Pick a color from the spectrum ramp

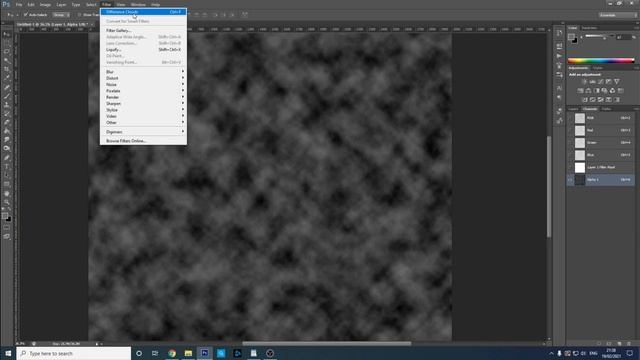[601, 60]
